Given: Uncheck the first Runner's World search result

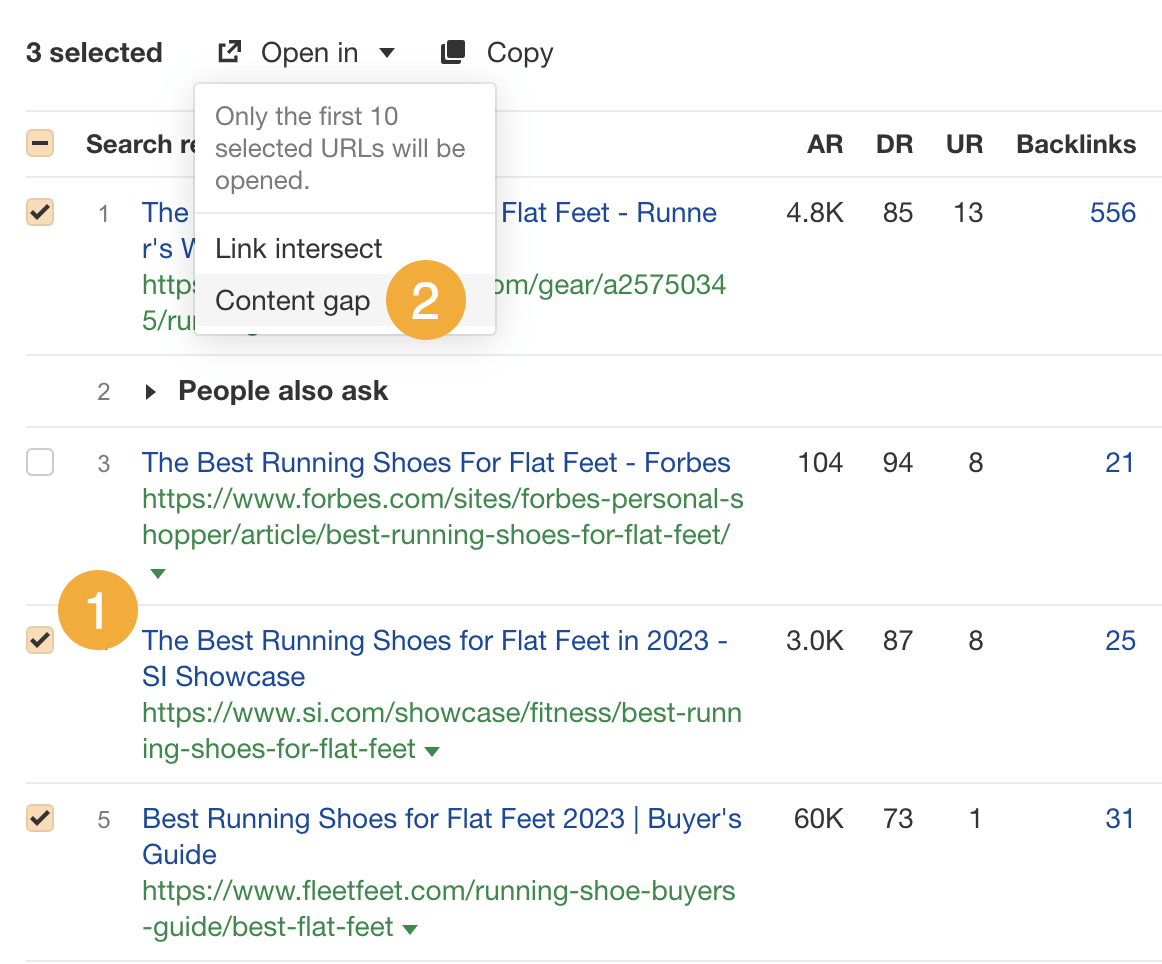Looking at the screenshot, I should pos(40,212).
